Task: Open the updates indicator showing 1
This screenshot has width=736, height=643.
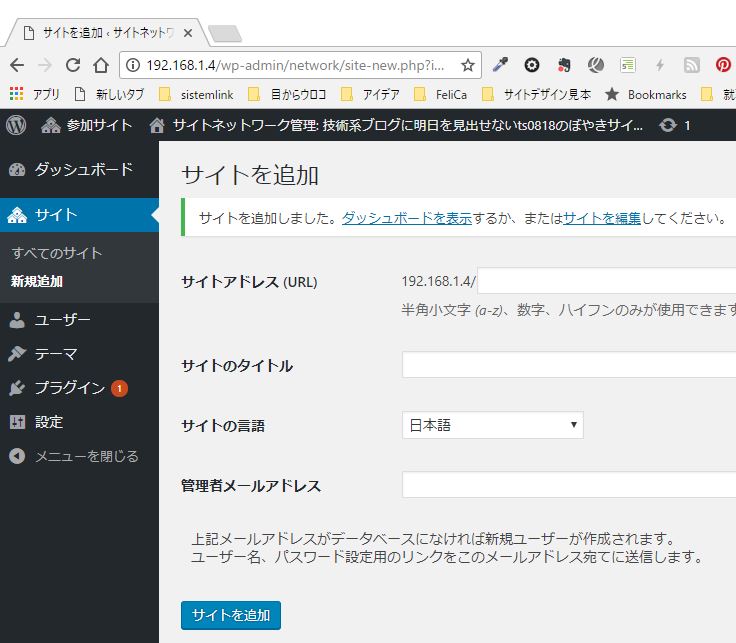Action: (675, 125)
